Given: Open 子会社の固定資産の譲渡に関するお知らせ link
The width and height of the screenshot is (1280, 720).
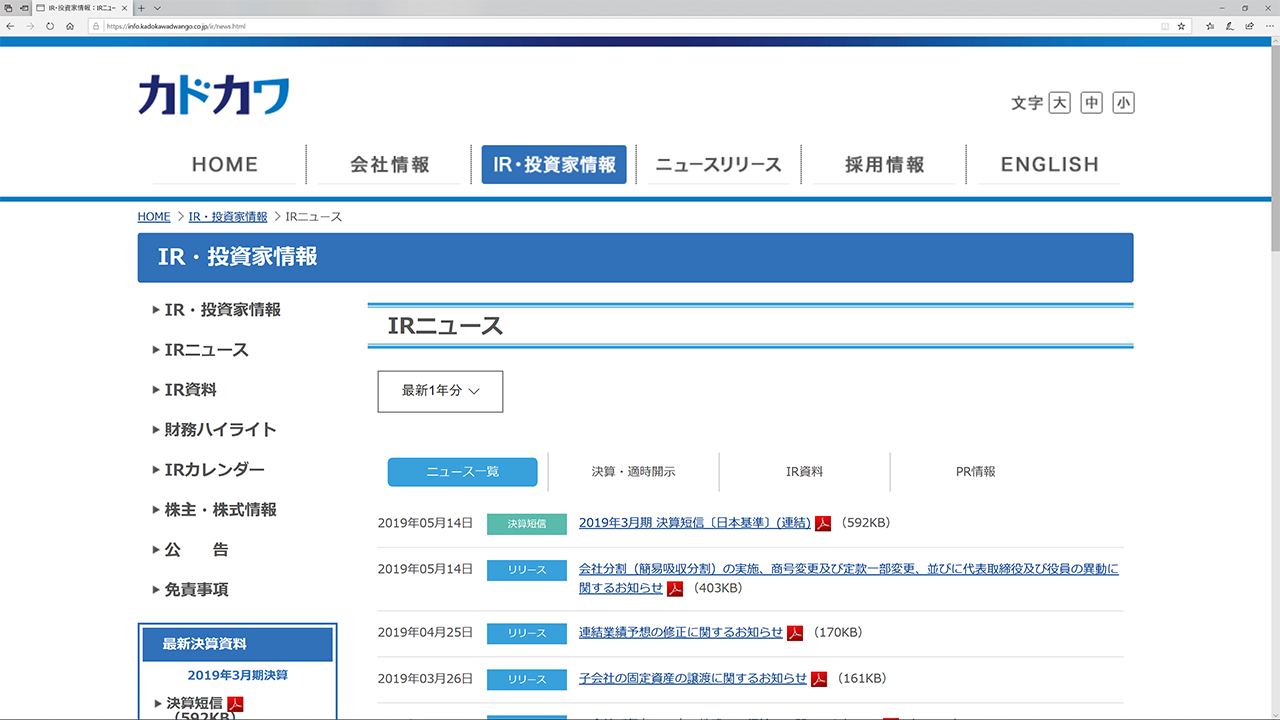Looking at the screenshot, I should coord(693,678).
